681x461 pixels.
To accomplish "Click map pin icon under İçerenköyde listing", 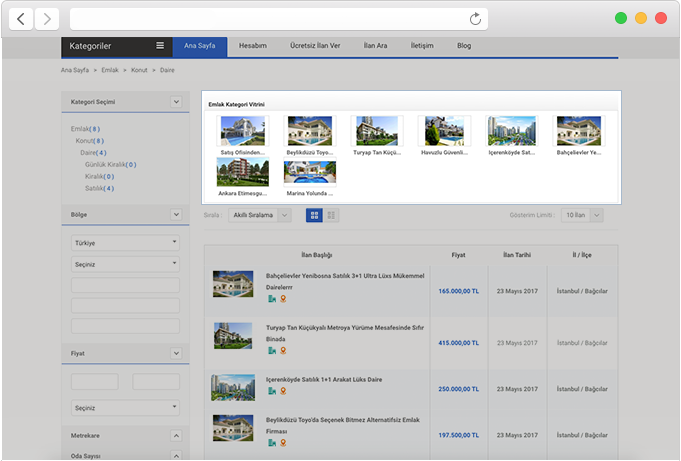I will pyautogui.click(x=282, y=391).
